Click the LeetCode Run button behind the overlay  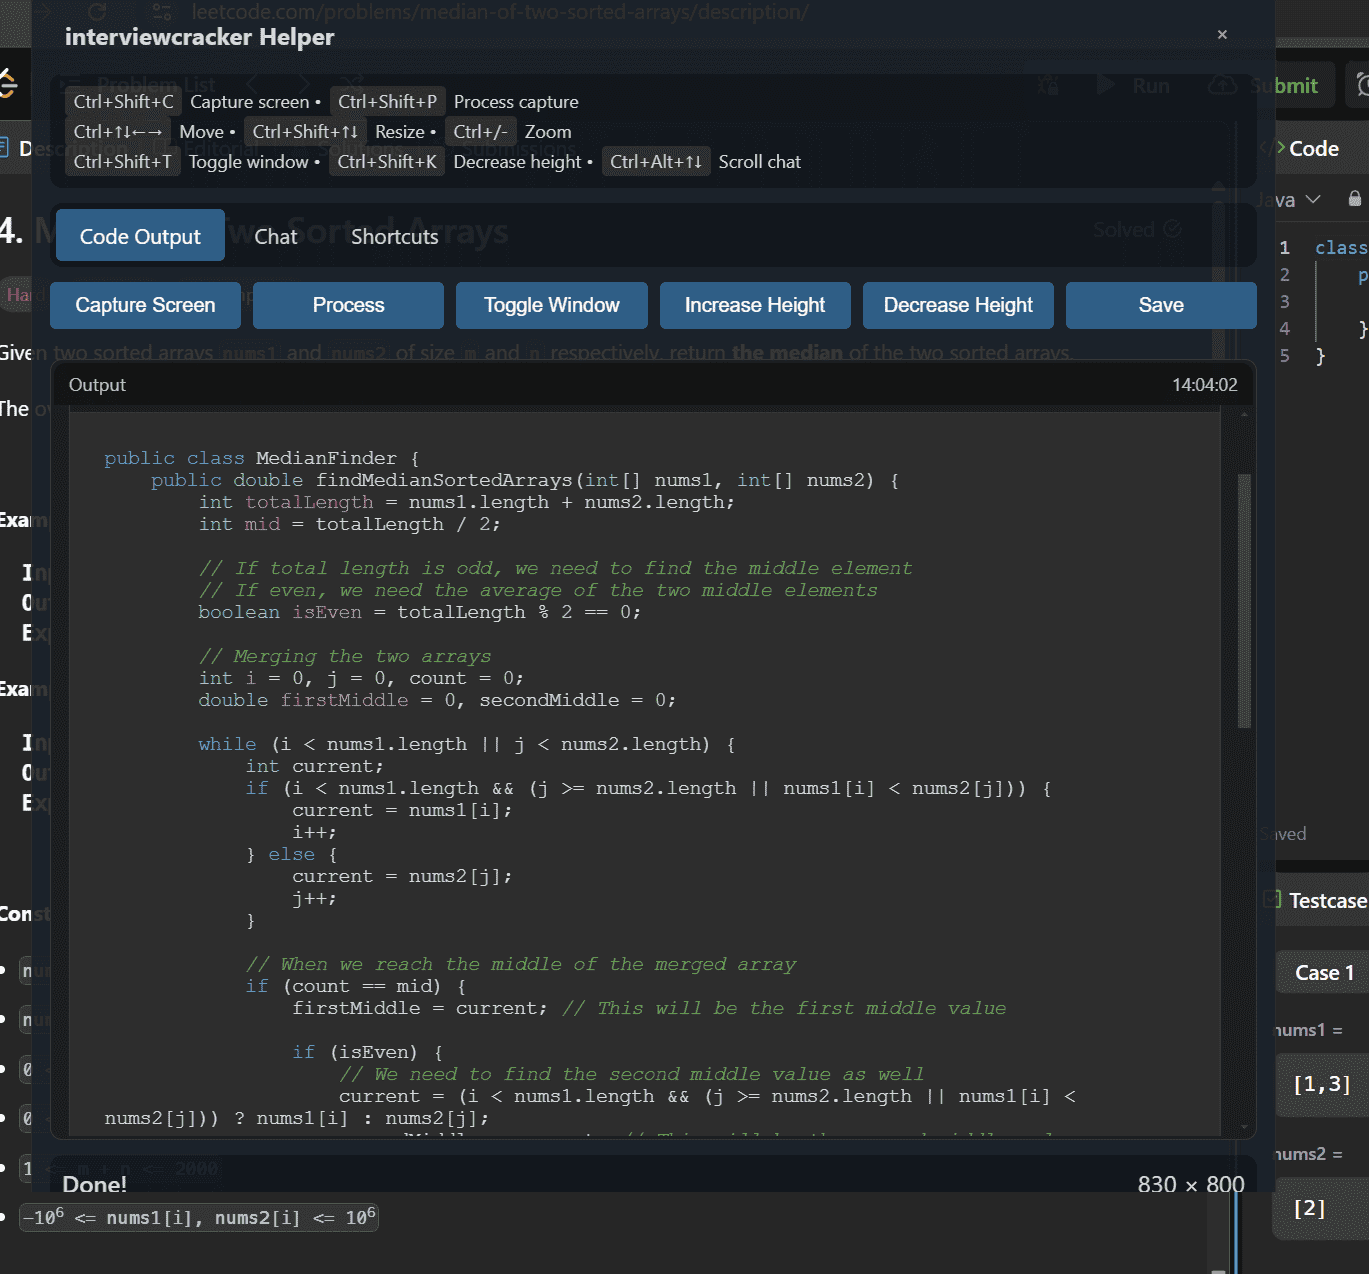(x=1134, y=86)
